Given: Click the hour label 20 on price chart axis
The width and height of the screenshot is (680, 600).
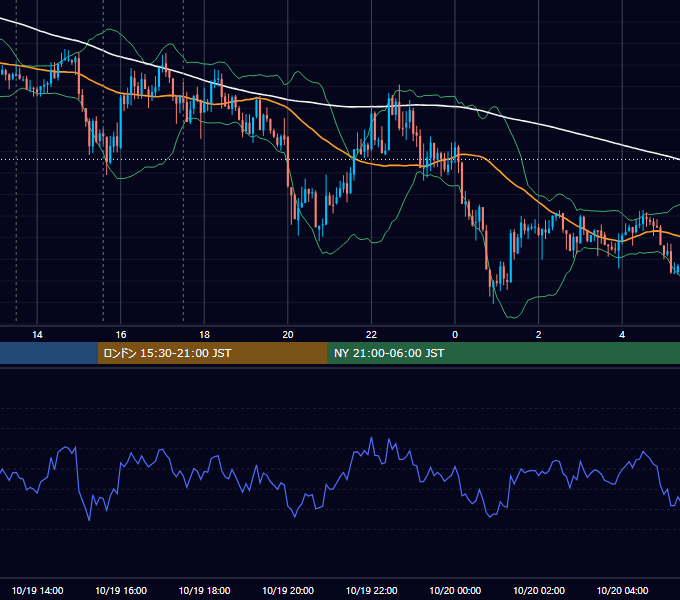Looking at the screenshot, I should (x=288, y=334).
